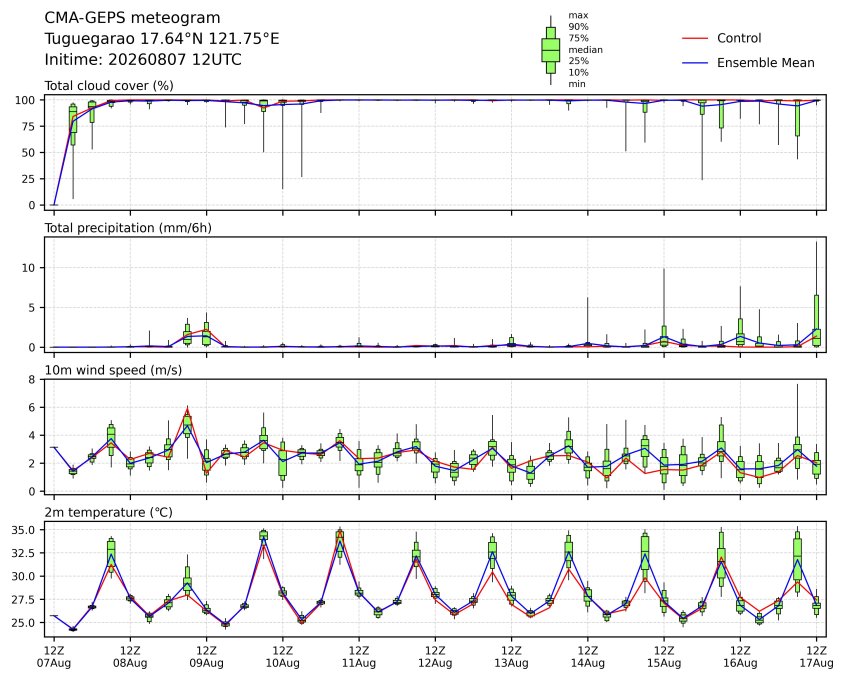Click the '6' wind speed axis value

coord(32,408)
